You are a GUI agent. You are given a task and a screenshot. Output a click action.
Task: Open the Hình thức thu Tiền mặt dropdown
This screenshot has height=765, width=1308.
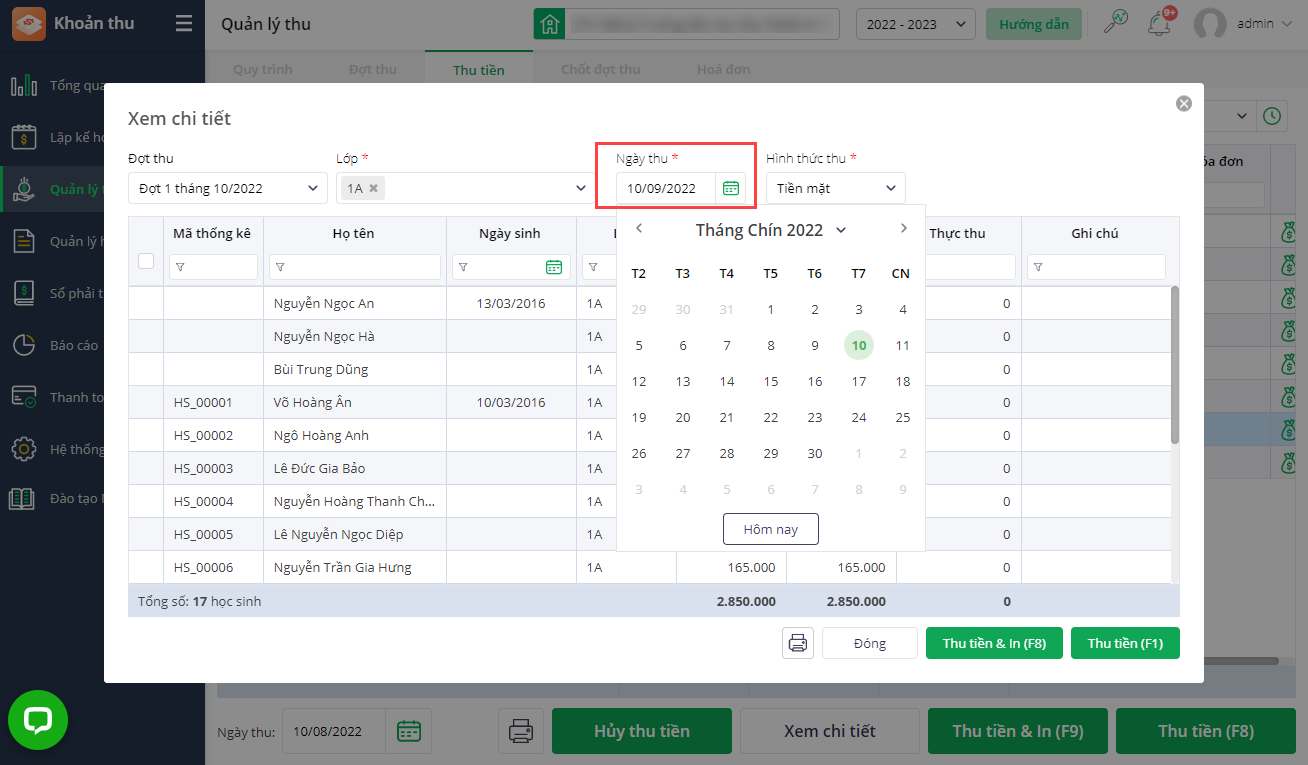click(x=836, y=188)
